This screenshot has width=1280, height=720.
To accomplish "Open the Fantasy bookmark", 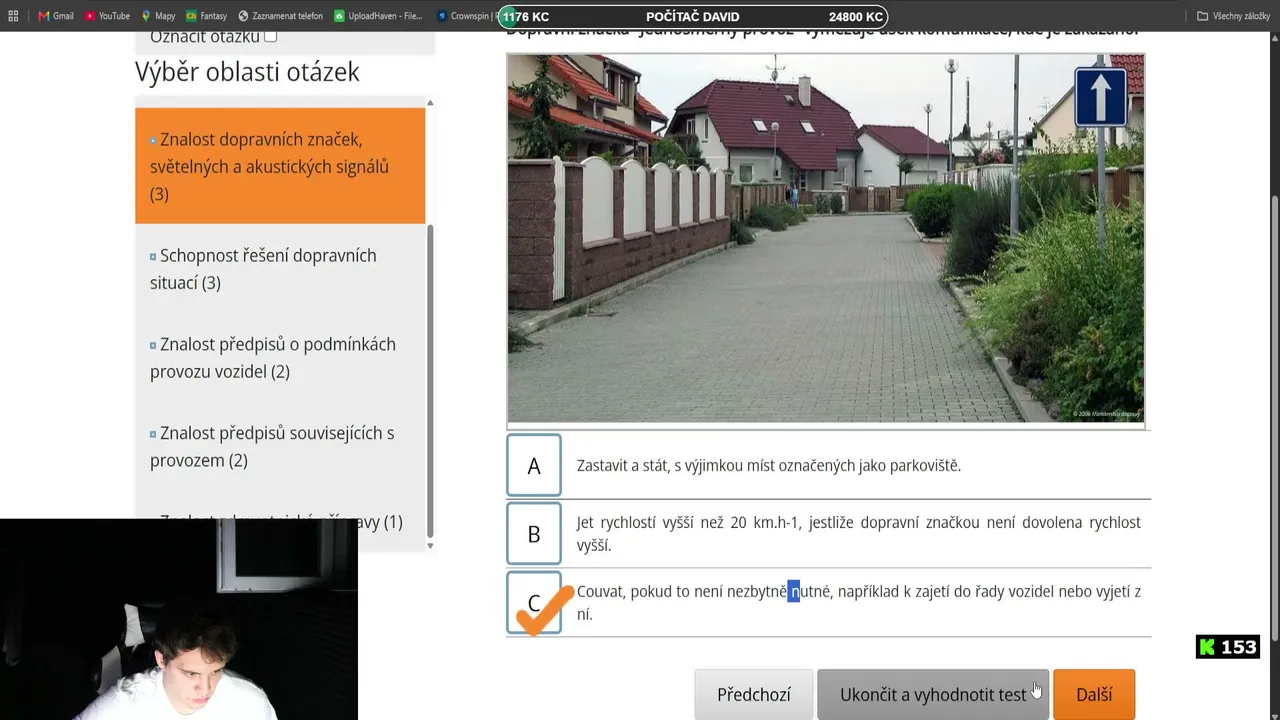I will point(207,16).
